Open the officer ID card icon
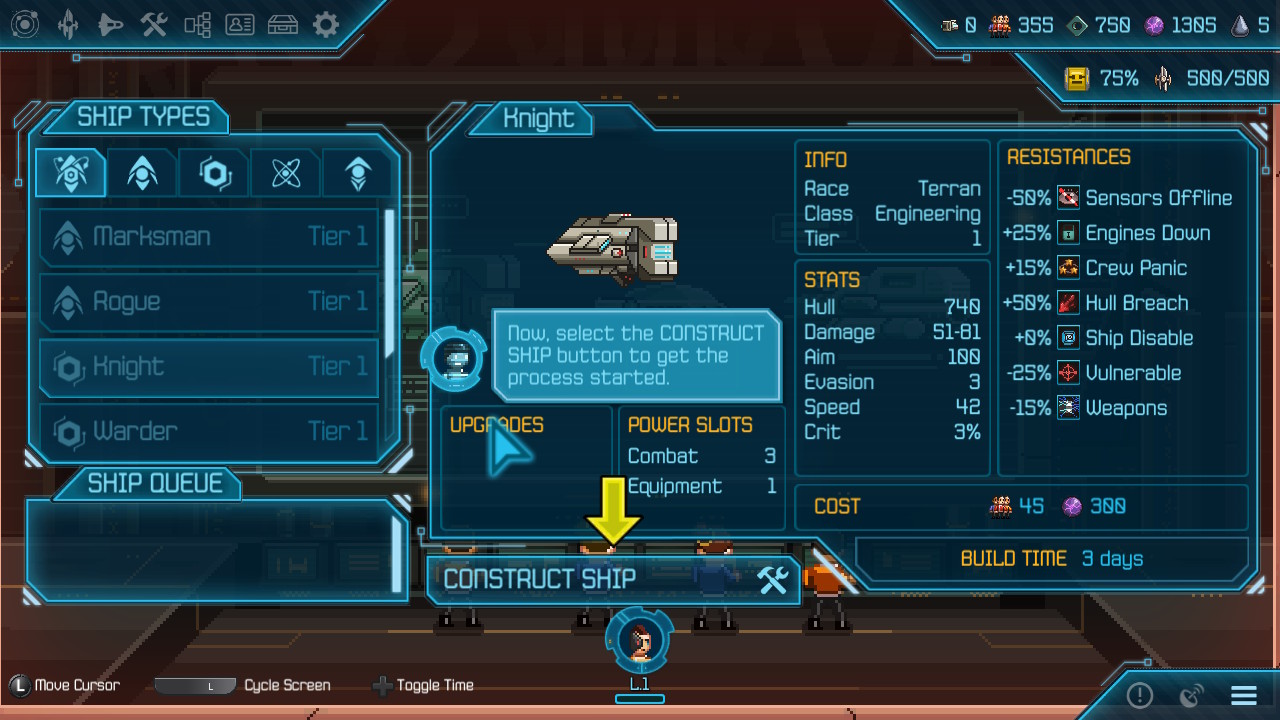The width and height of the screenshot is (1280, 720). (240, 24)
